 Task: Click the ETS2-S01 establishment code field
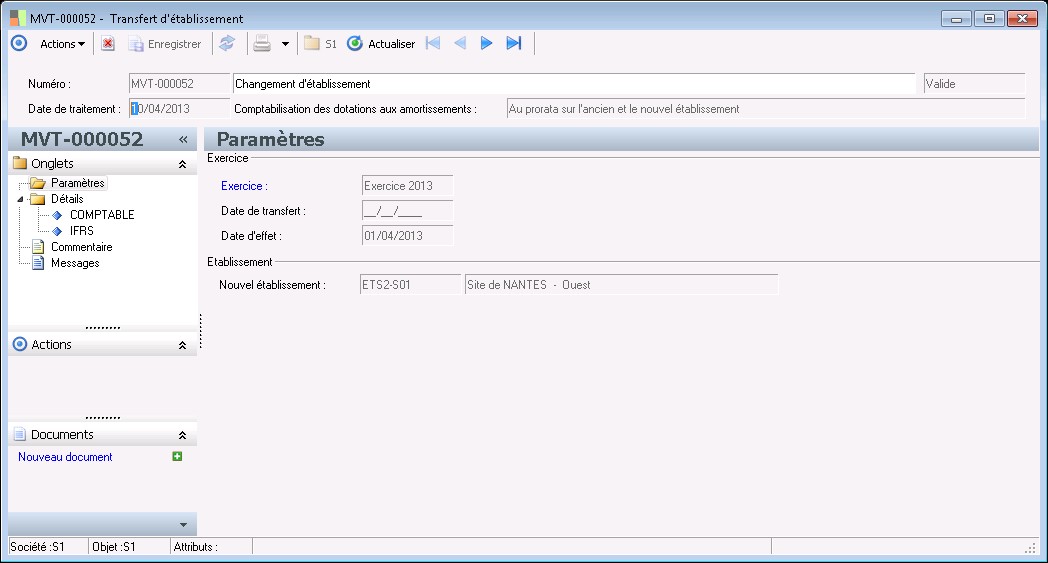(410, 284)
